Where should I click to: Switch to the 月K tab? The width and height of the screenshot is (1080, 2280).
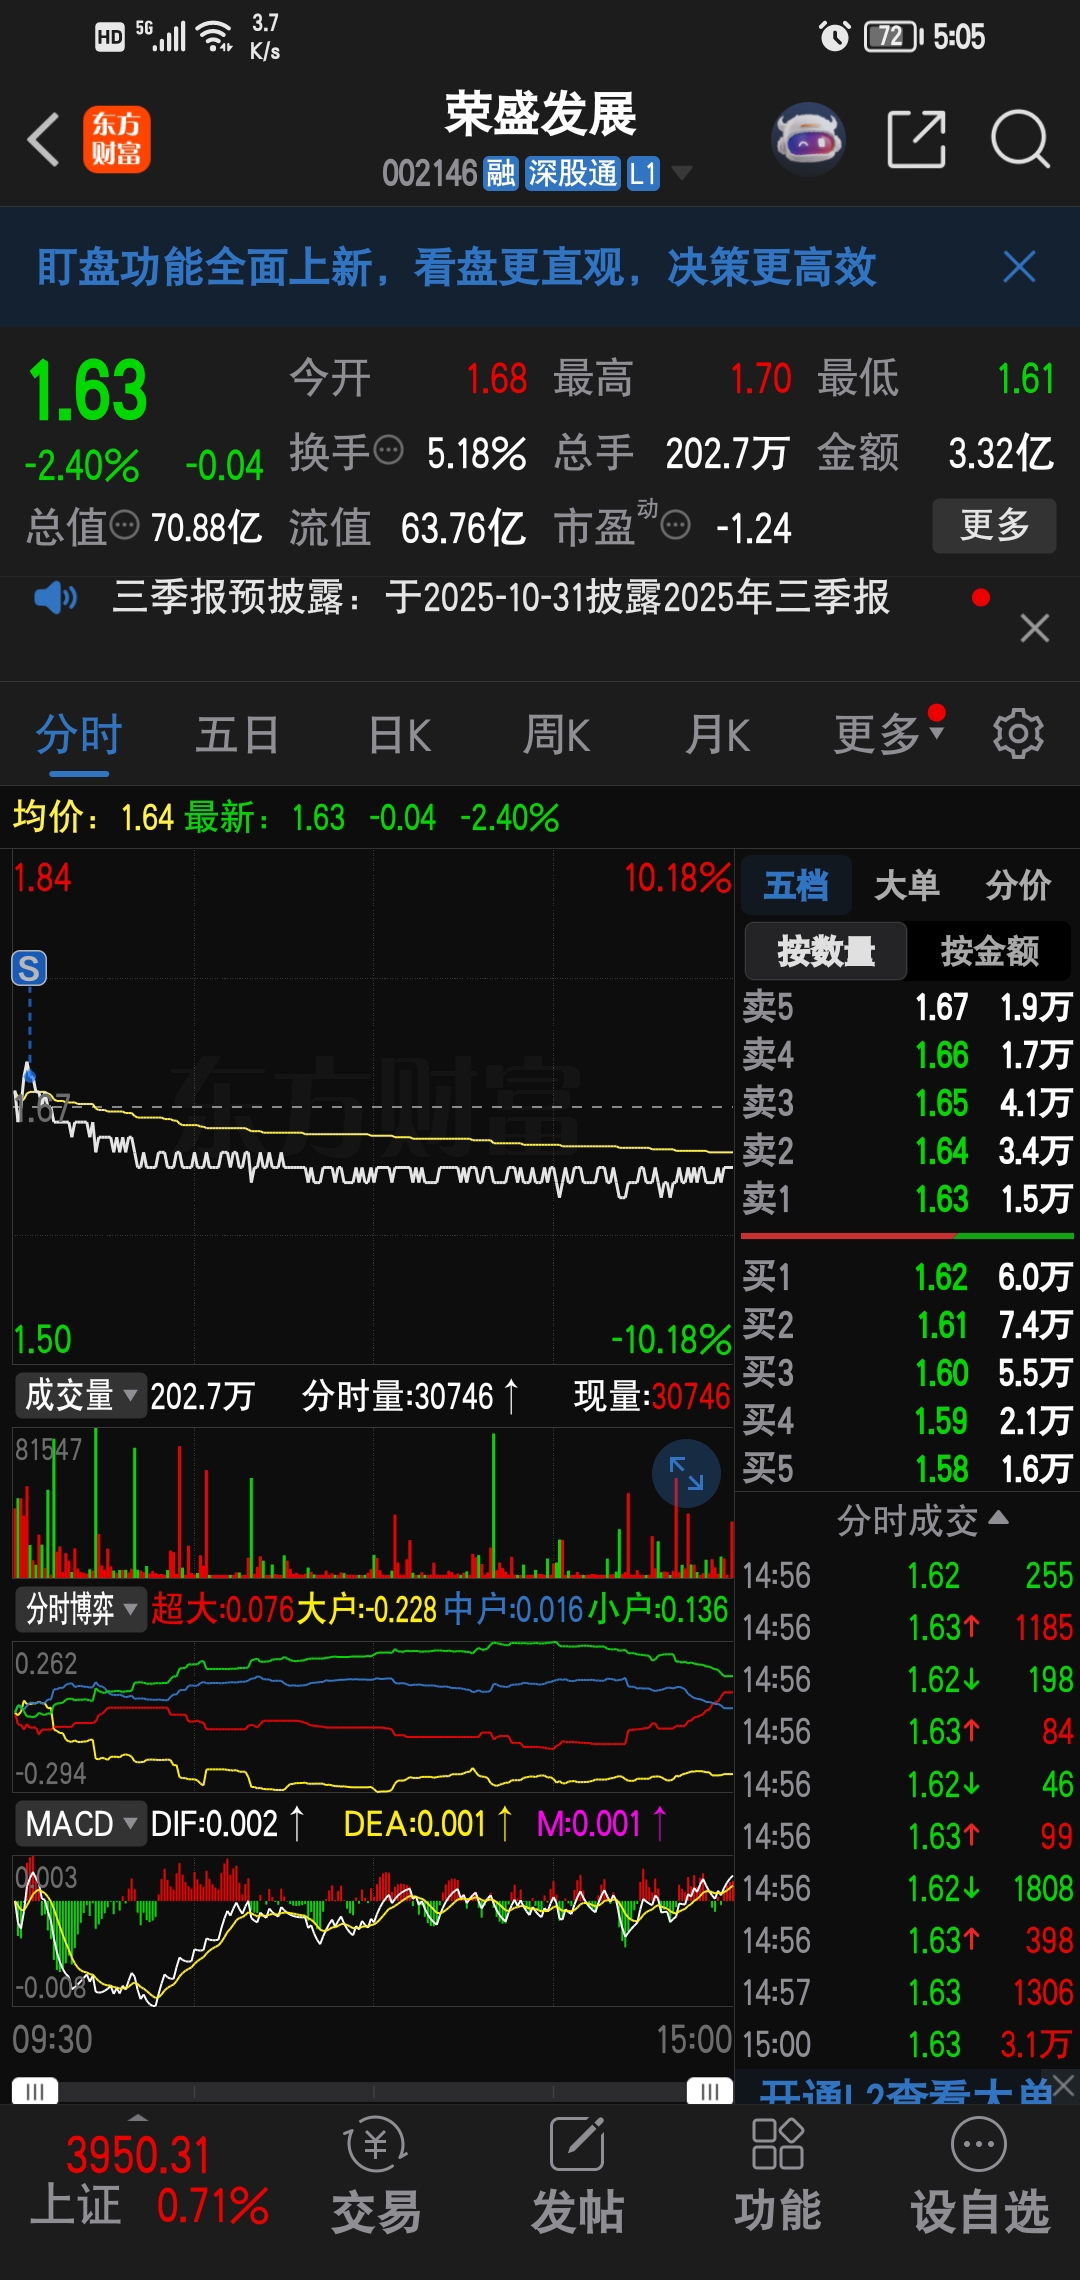coord(717,736)
